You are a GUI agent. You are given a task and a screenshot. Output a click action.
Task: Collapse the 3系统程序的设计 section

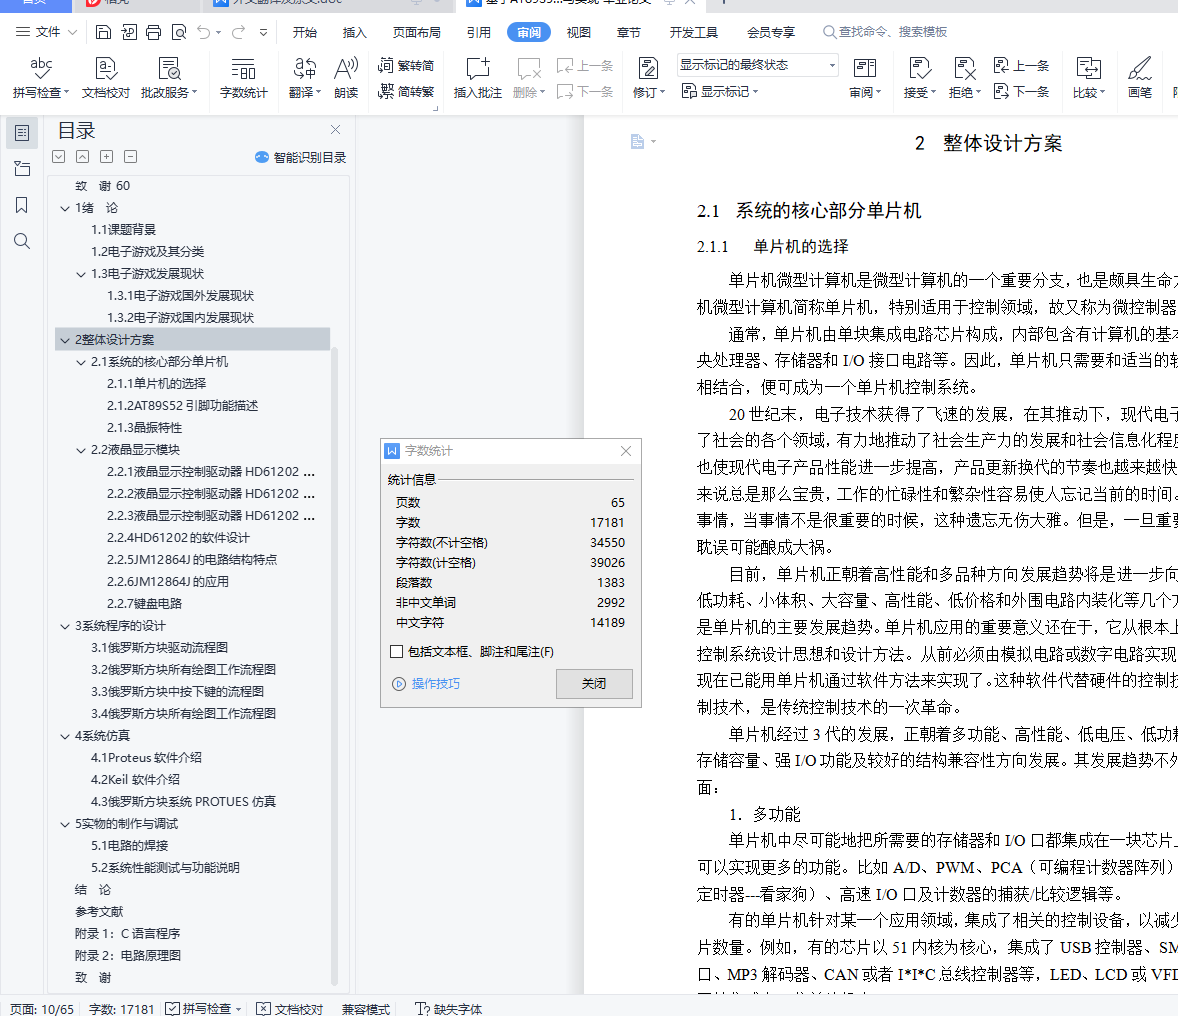pos(65,626)
